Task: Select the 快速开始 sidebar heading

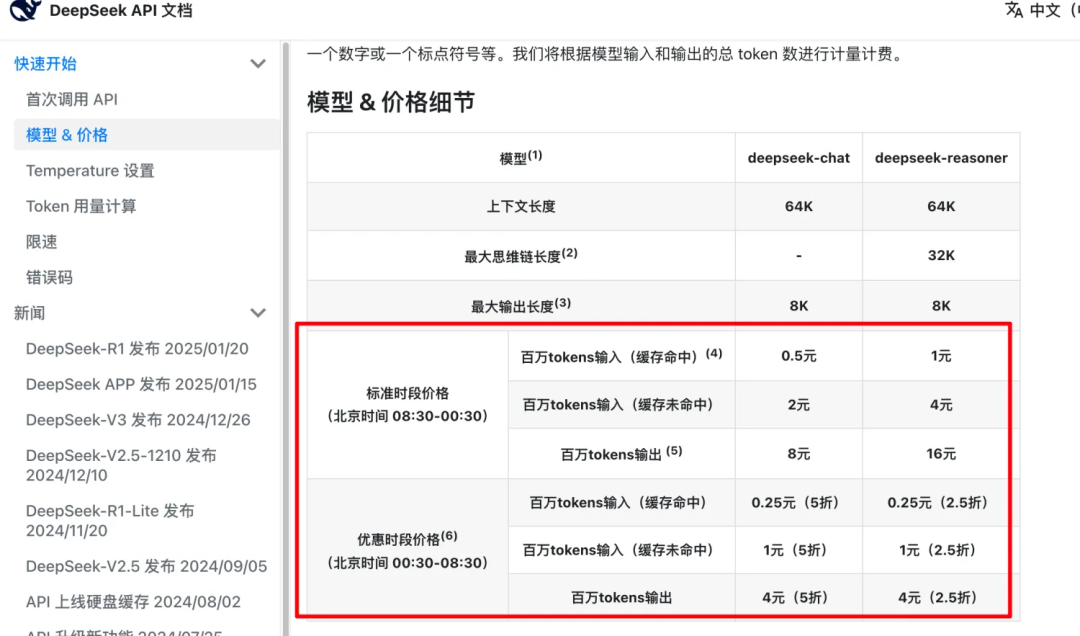Action: (x=45, y=64)
